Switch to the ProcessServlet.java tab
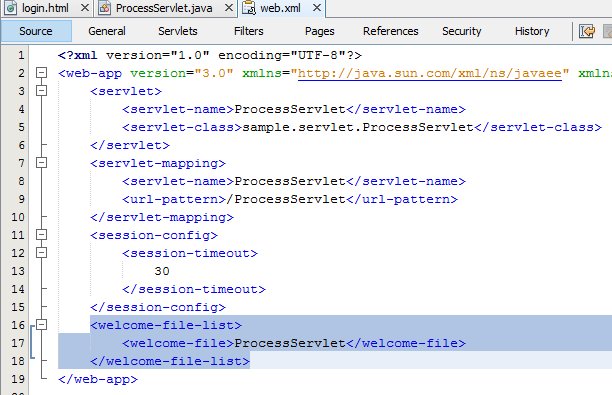 (x=164, y=8)
